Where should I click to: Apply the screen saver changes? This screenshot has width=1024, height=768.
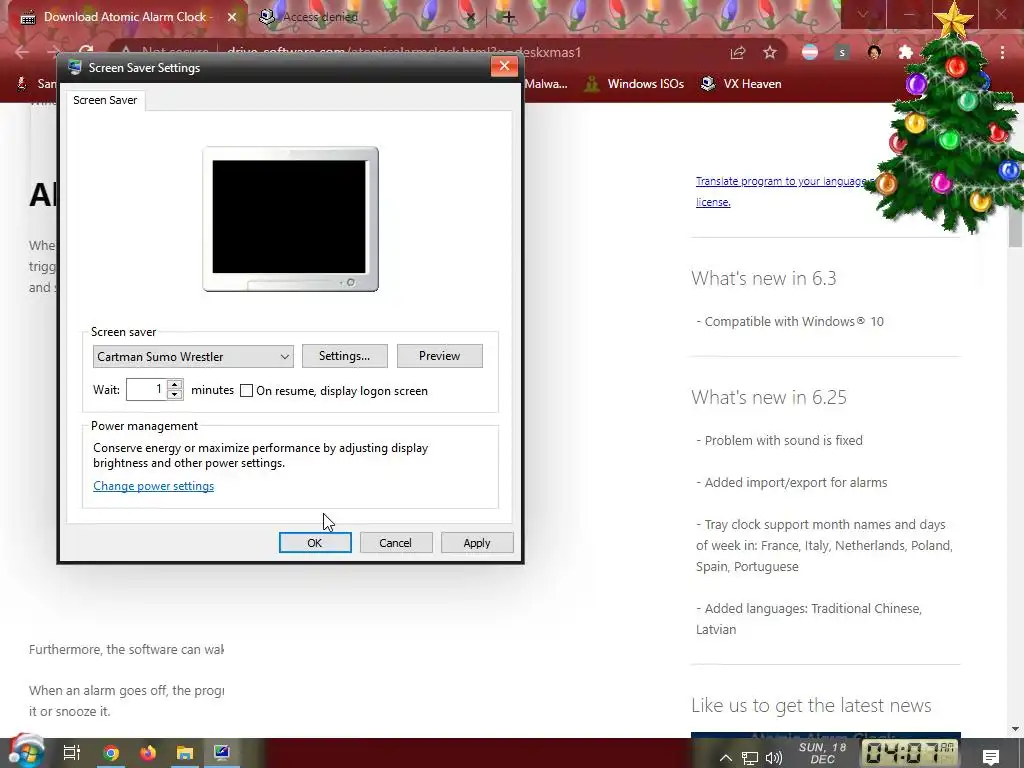click(477, 543)
